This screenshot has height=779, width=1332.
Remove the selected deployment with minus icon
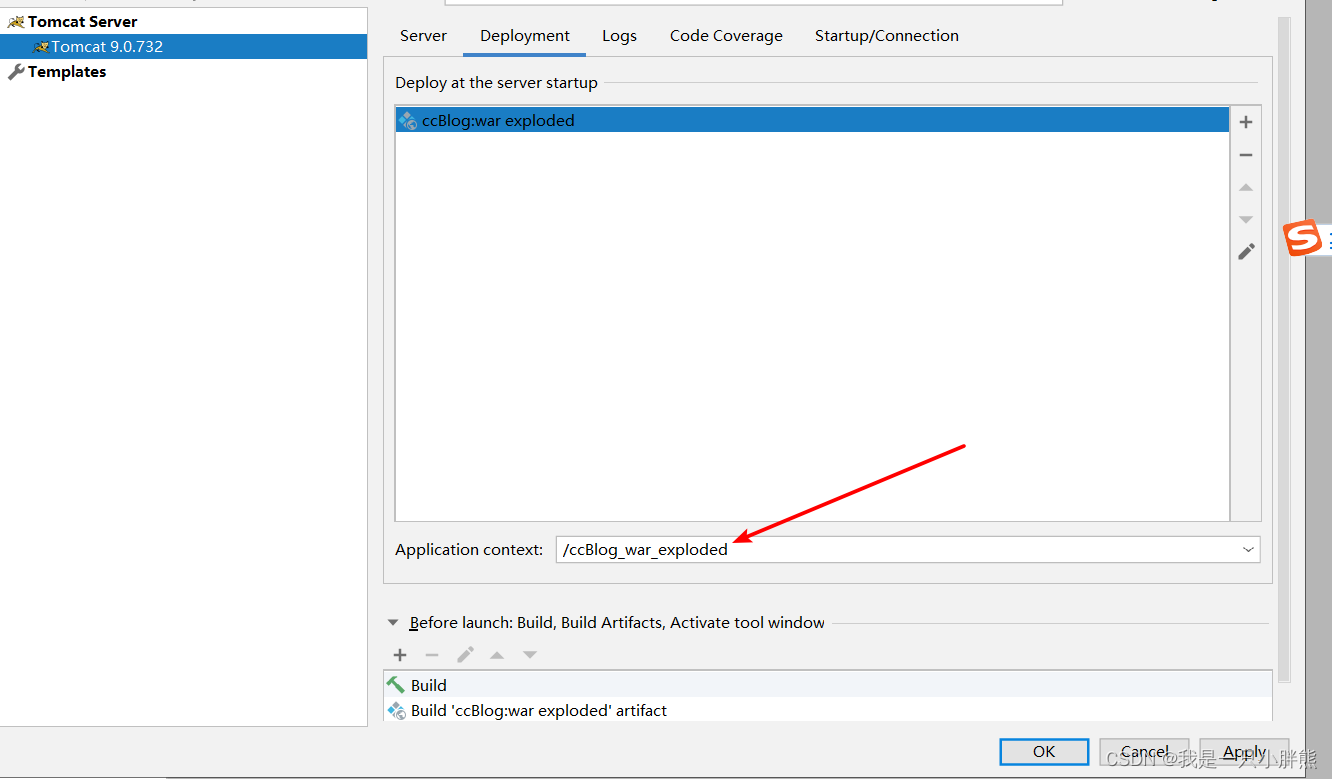(x=1246, y=155)
